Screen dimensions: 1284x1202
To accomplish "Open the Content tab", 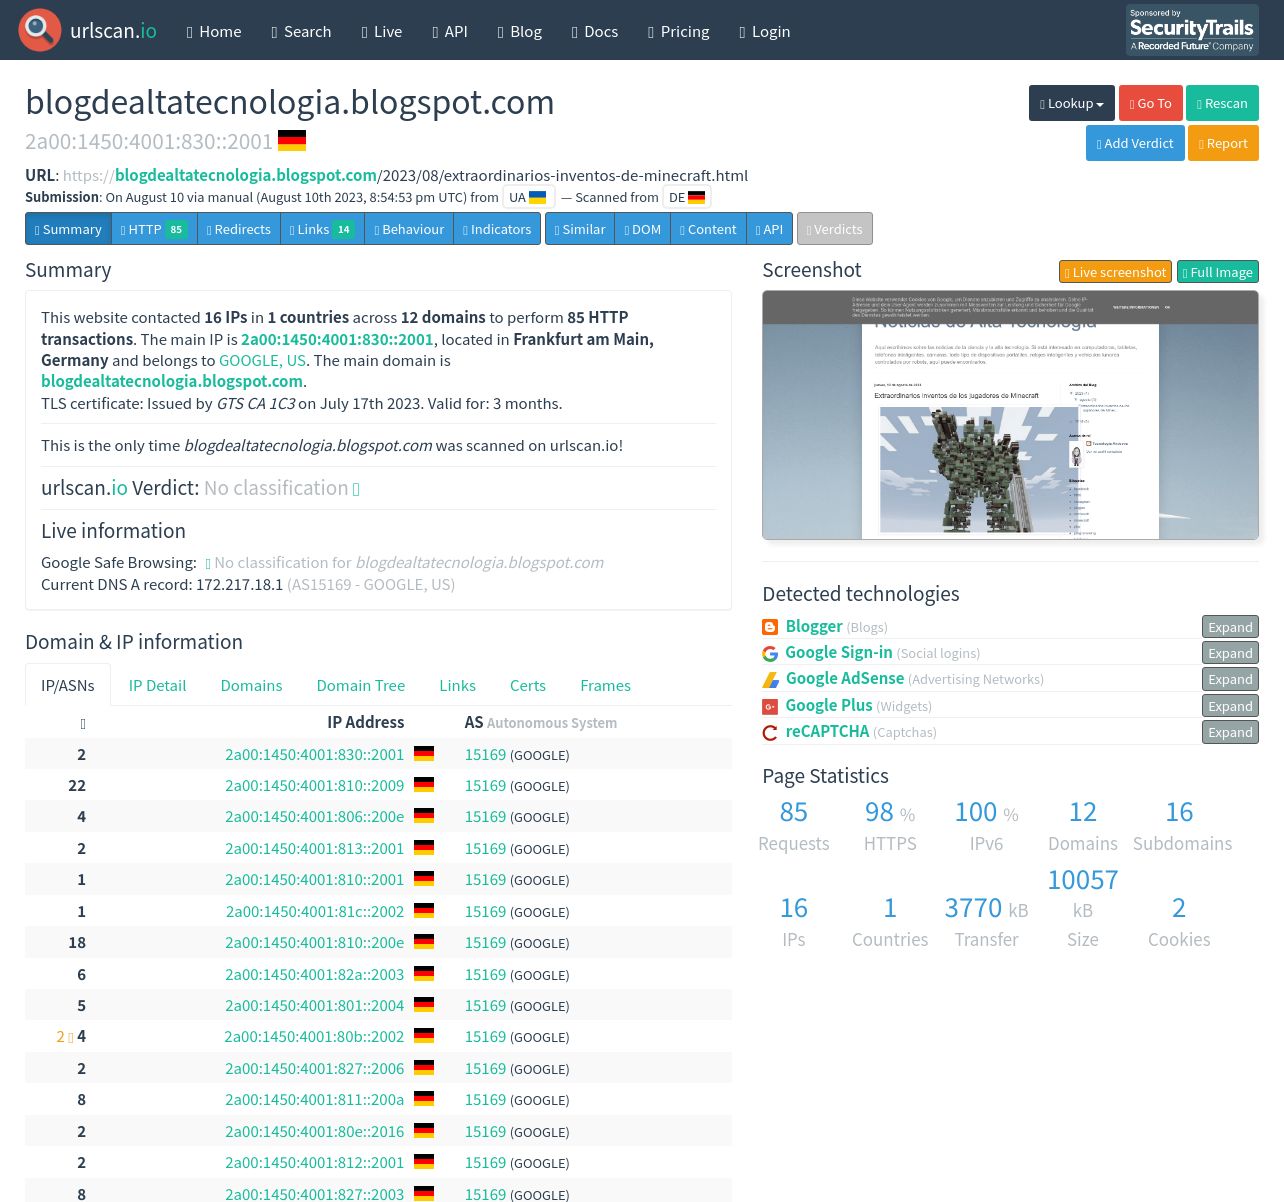I will point(708,229).
